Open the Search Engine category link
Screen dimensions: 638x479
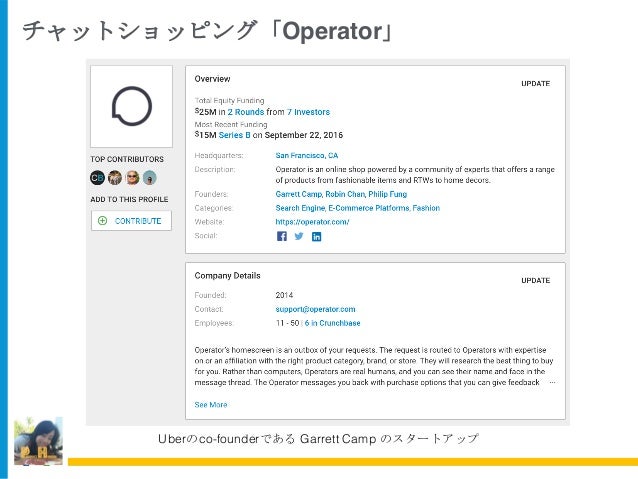pyautogui.click(x=300, y=208)
